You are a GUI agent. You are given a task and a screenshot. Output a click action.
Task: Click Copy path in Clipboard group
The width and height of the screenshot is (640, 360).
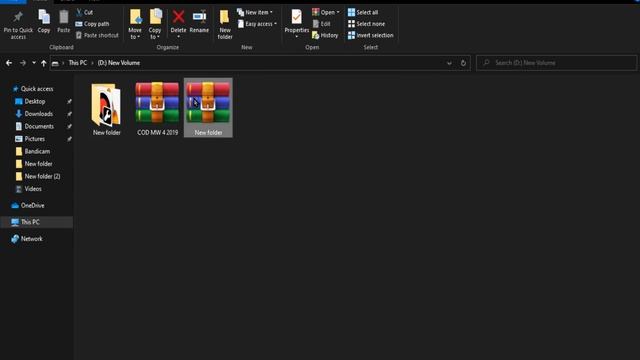(92, 24)
